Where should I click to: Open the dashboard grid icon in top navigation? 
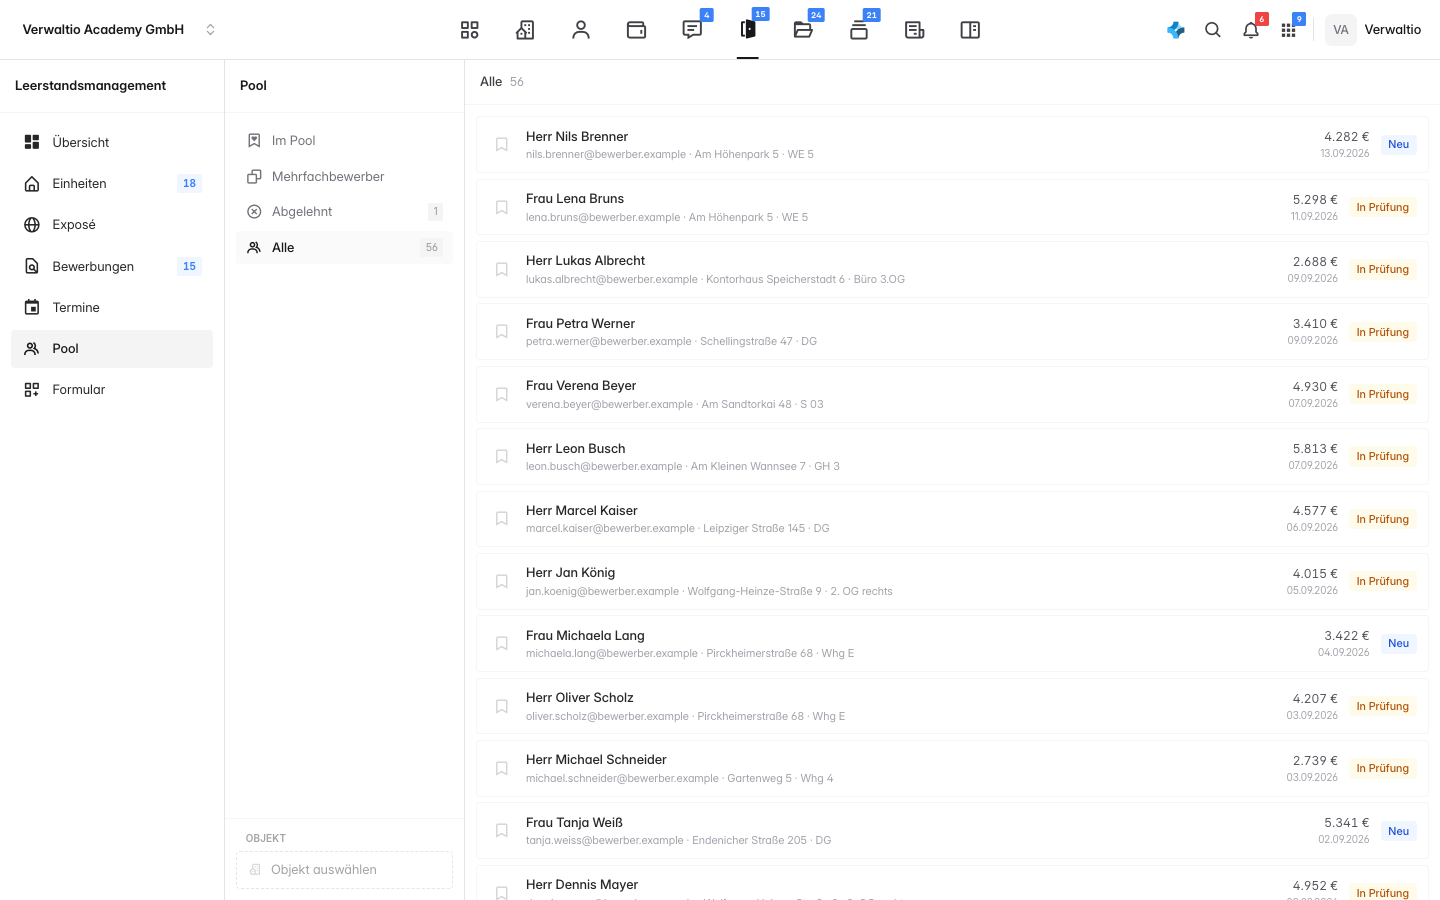[469, 30]
